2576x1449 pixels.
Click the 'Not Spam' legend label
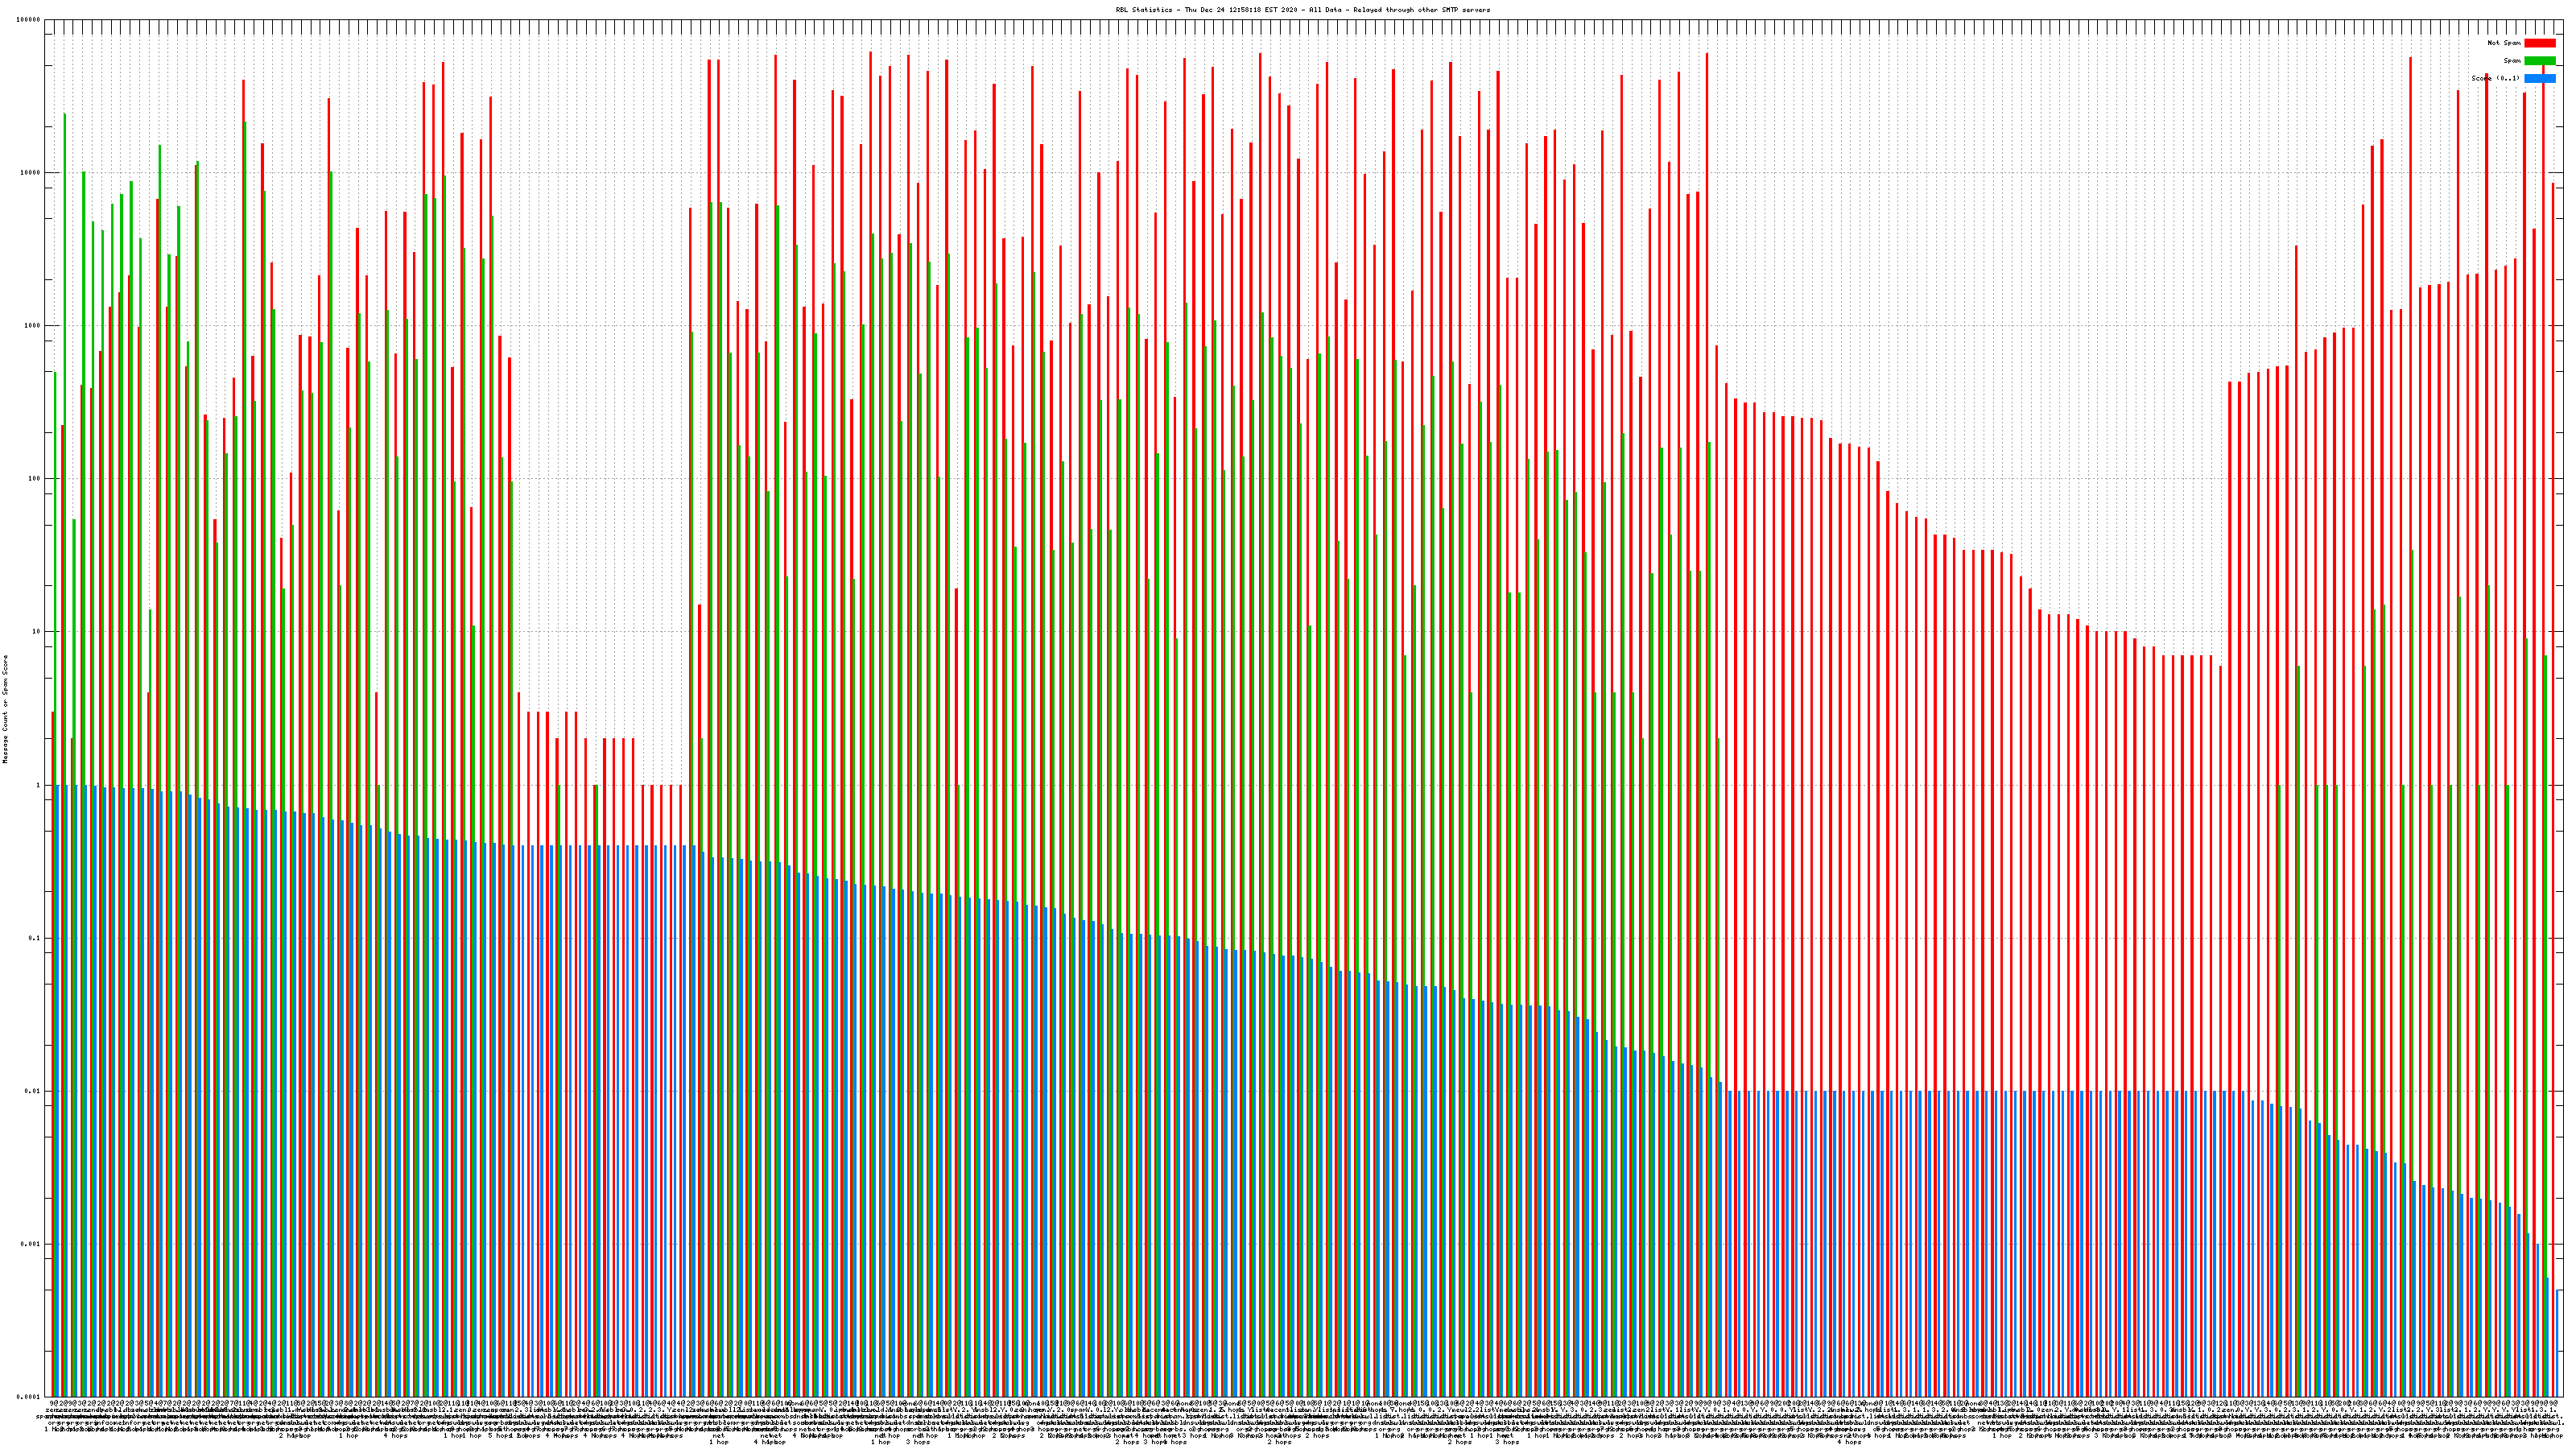point(2504,43)
